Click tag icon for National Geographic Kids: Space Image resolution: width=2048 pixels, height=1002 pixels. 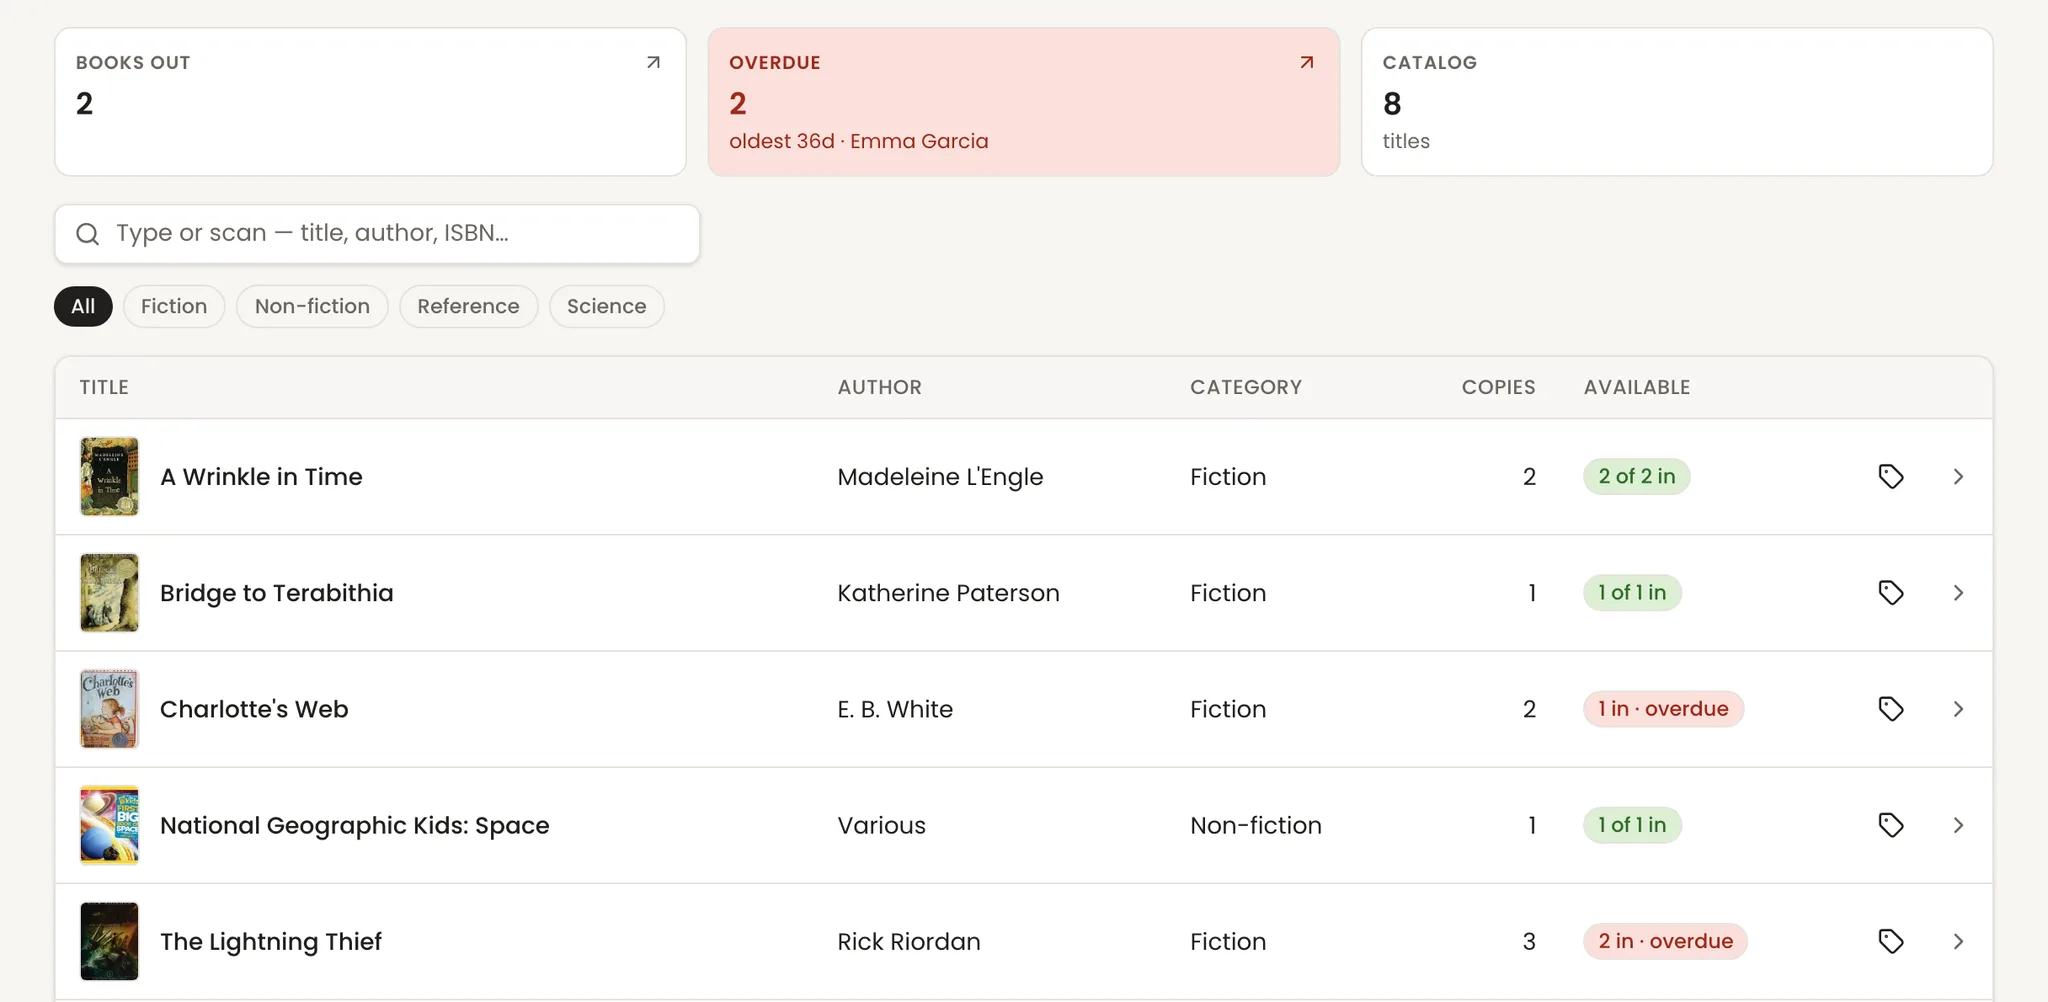point(1890,825)
